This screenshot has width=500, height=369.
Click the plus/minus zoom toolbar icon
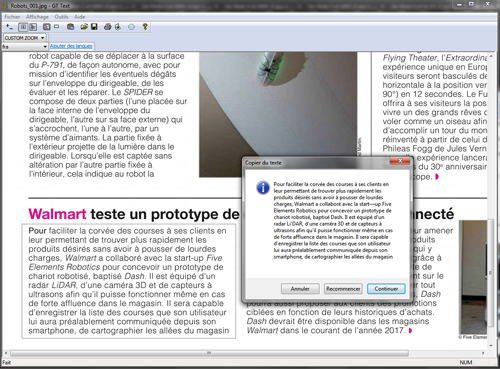point(9,27)
